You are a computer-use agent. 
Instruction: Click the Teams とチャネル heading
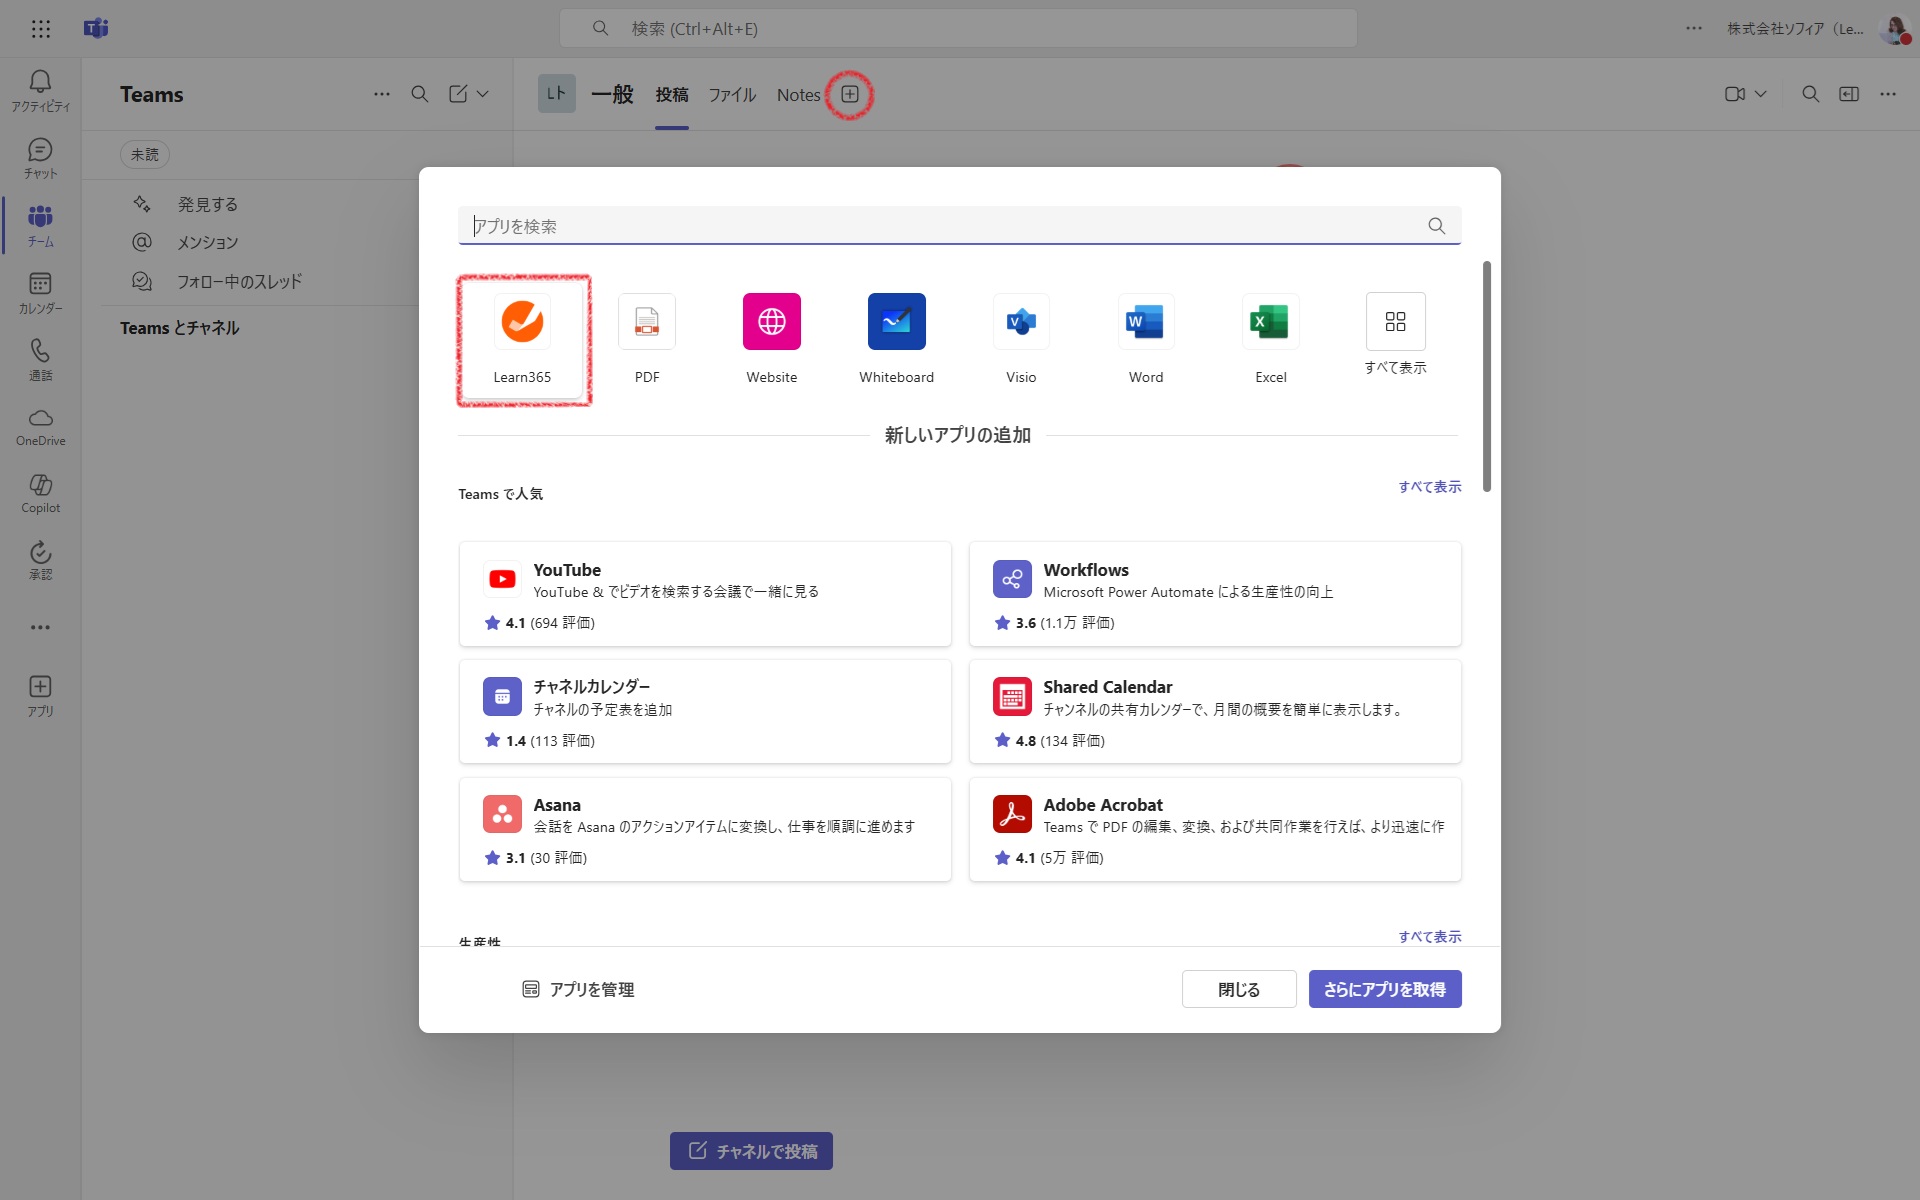tap(180, 328)
